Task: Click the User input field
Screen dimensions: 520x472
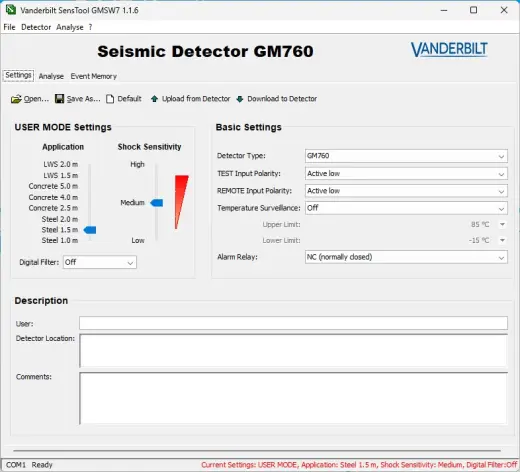Action: pos(293,323)
